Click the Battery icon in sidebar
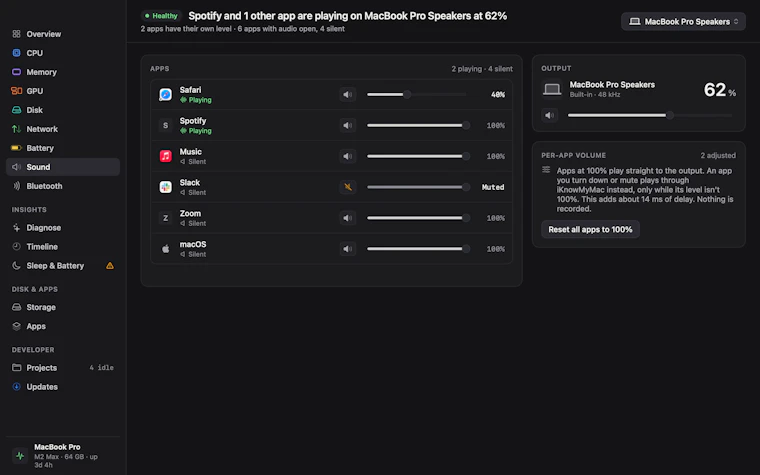Image resolution: width=760 pixels, height=475 pixels. point(16,148)
